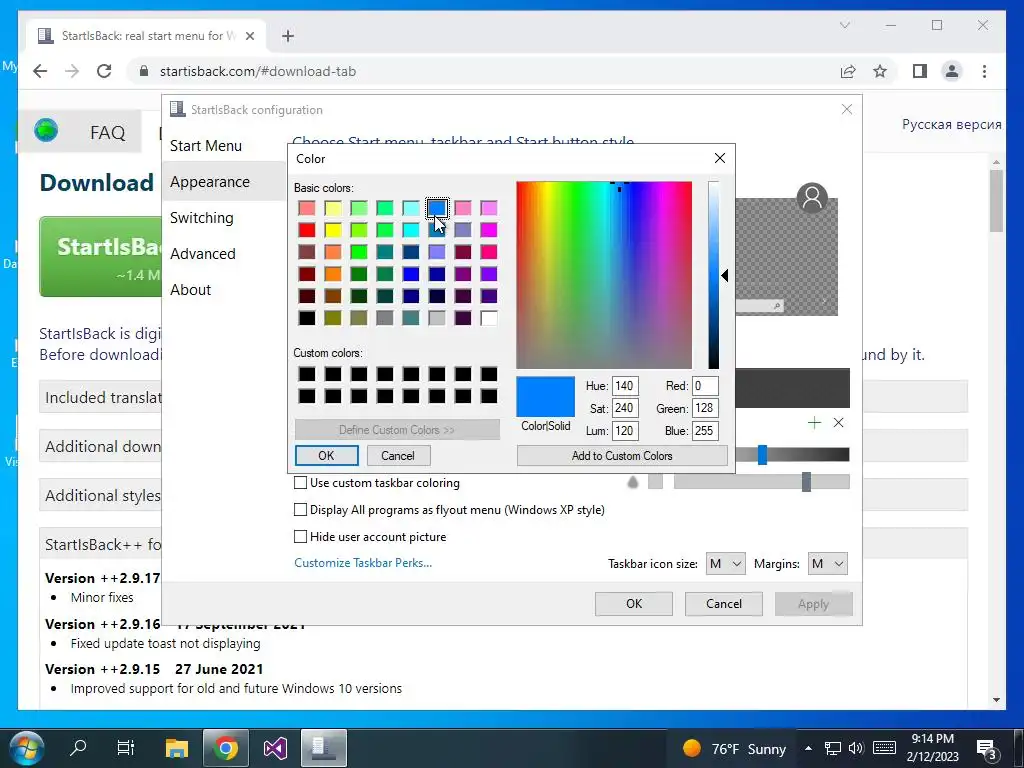Open taskbar search magnifier
Screen dimensions: 1024x768
(78, 748)
